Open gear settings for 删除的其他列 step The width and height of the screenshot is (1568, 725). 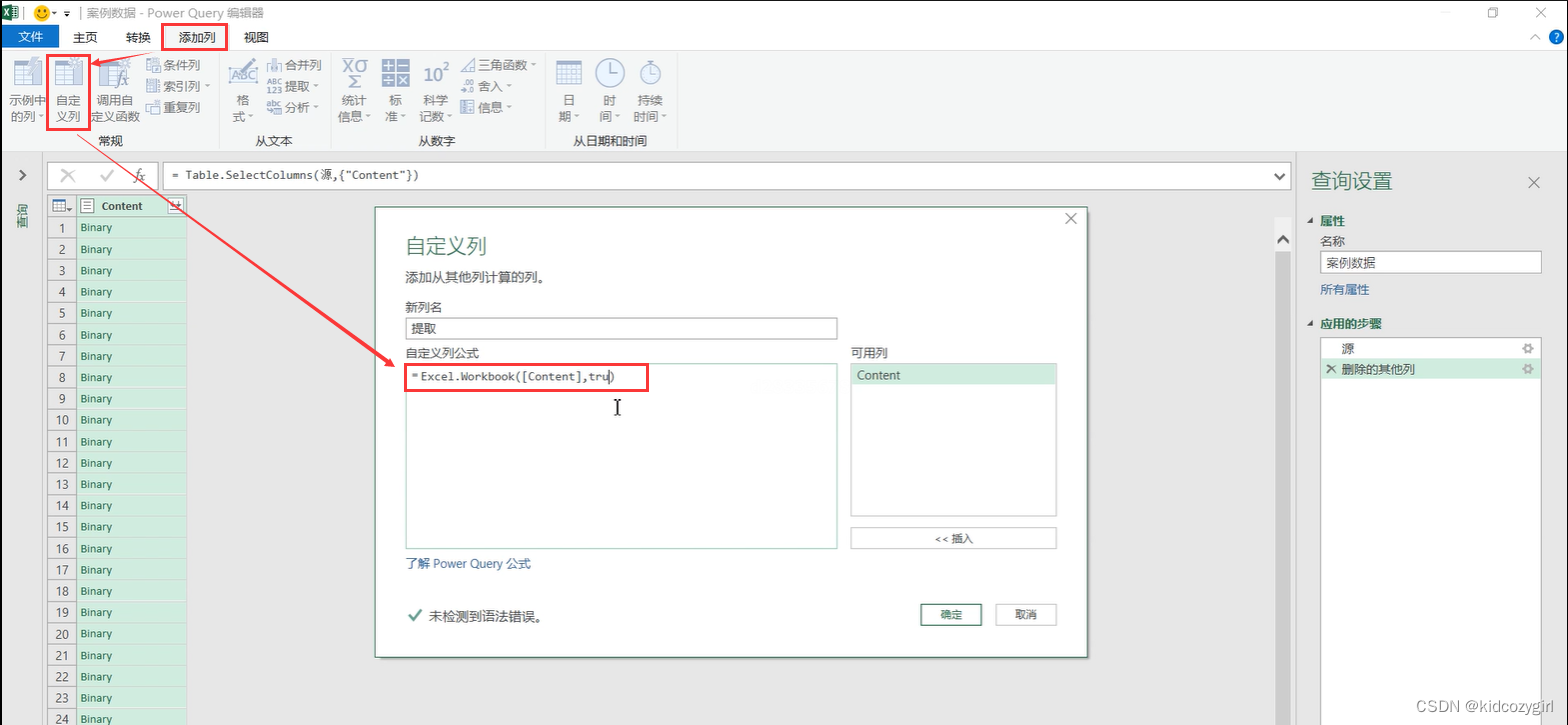click(x=1527, y=369)
